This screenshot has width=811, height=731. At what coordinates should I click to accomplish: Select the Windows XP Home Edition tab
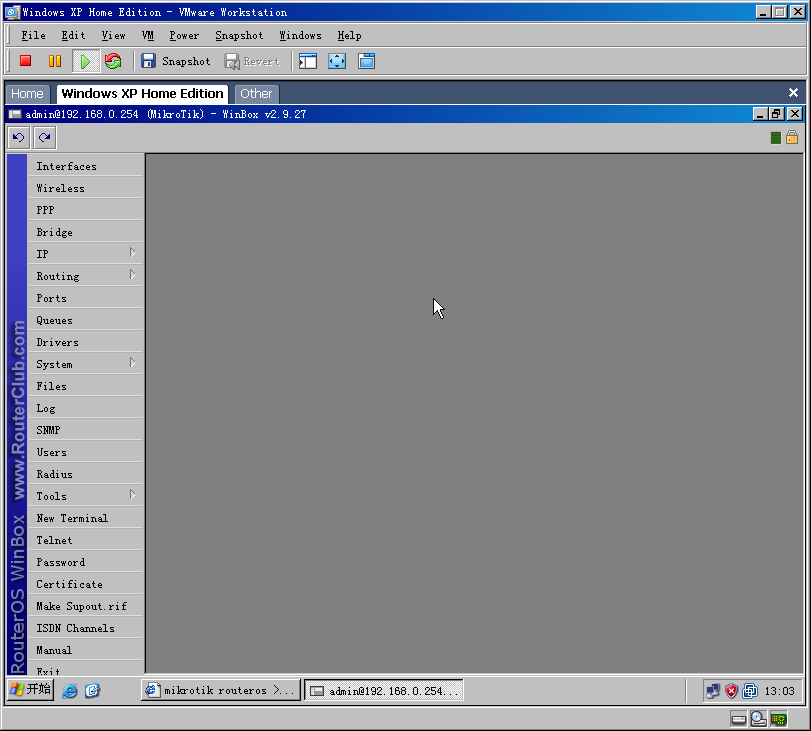click(142, 94)
